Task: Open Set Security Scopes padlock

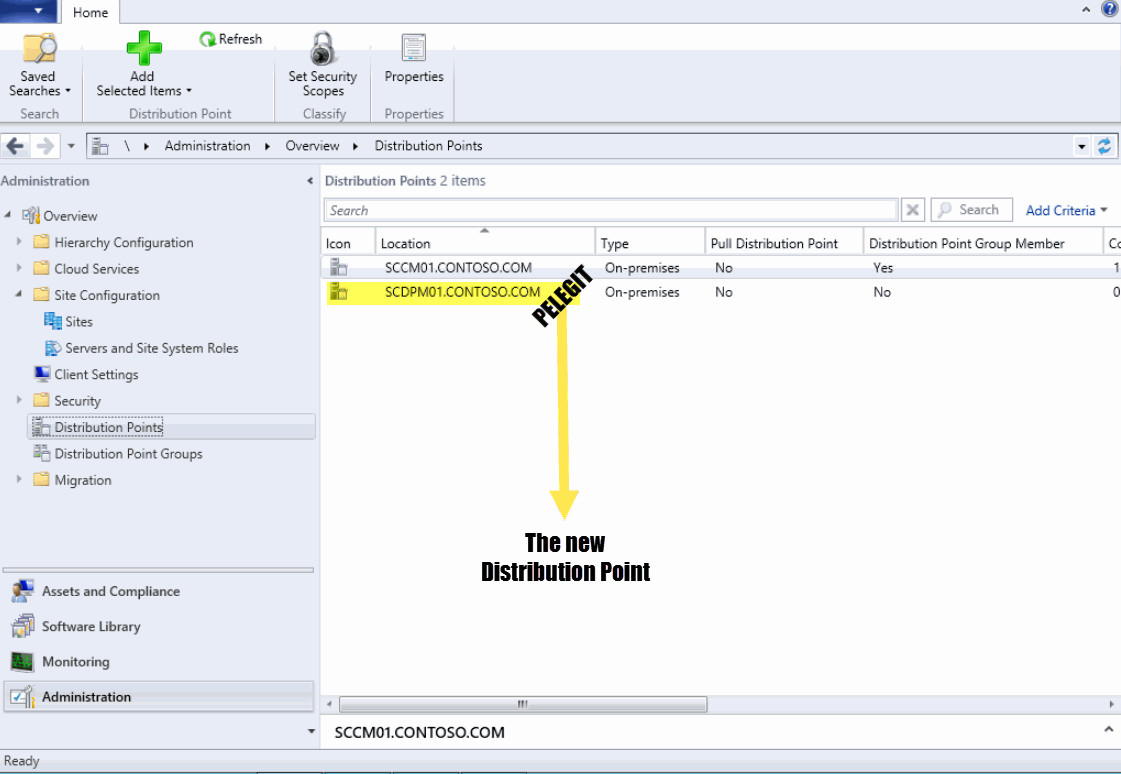Action: (x=323, y=49)
